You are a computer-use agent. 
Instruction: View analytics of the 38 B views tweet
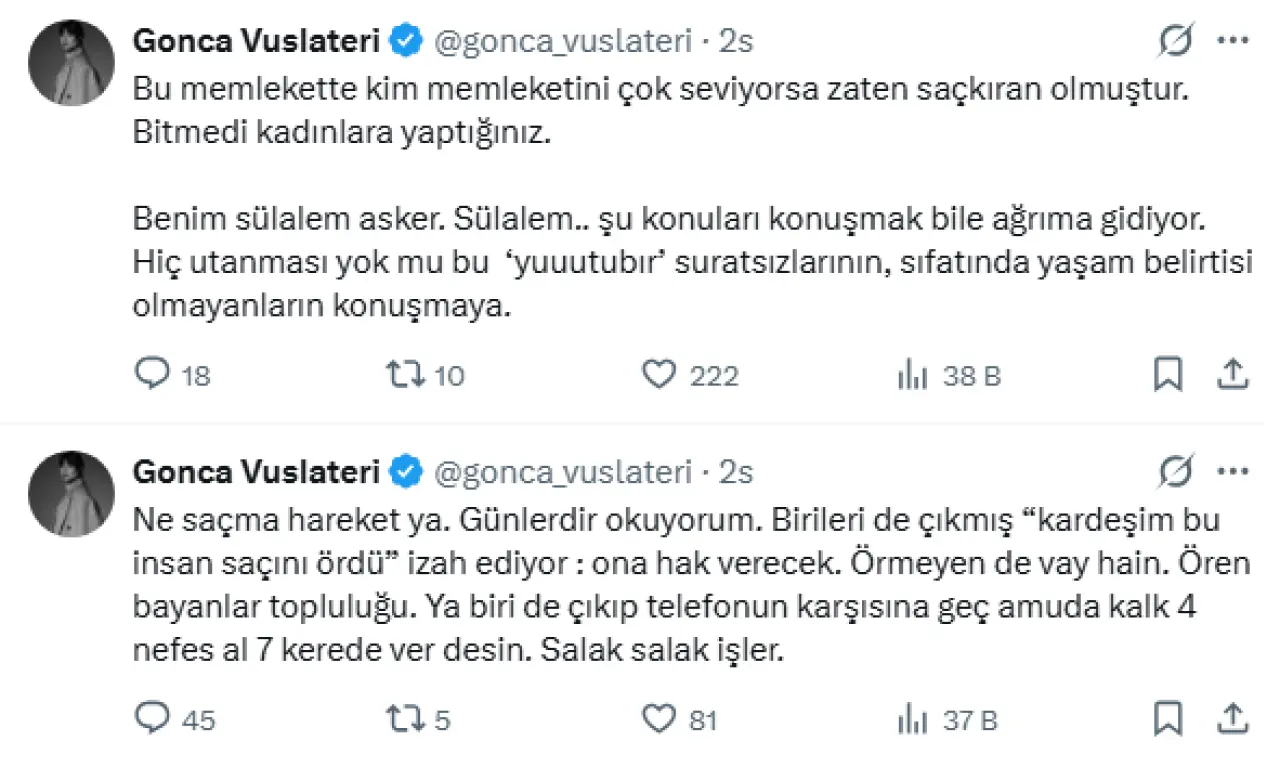pyautogui.click(x=911, y=375)
